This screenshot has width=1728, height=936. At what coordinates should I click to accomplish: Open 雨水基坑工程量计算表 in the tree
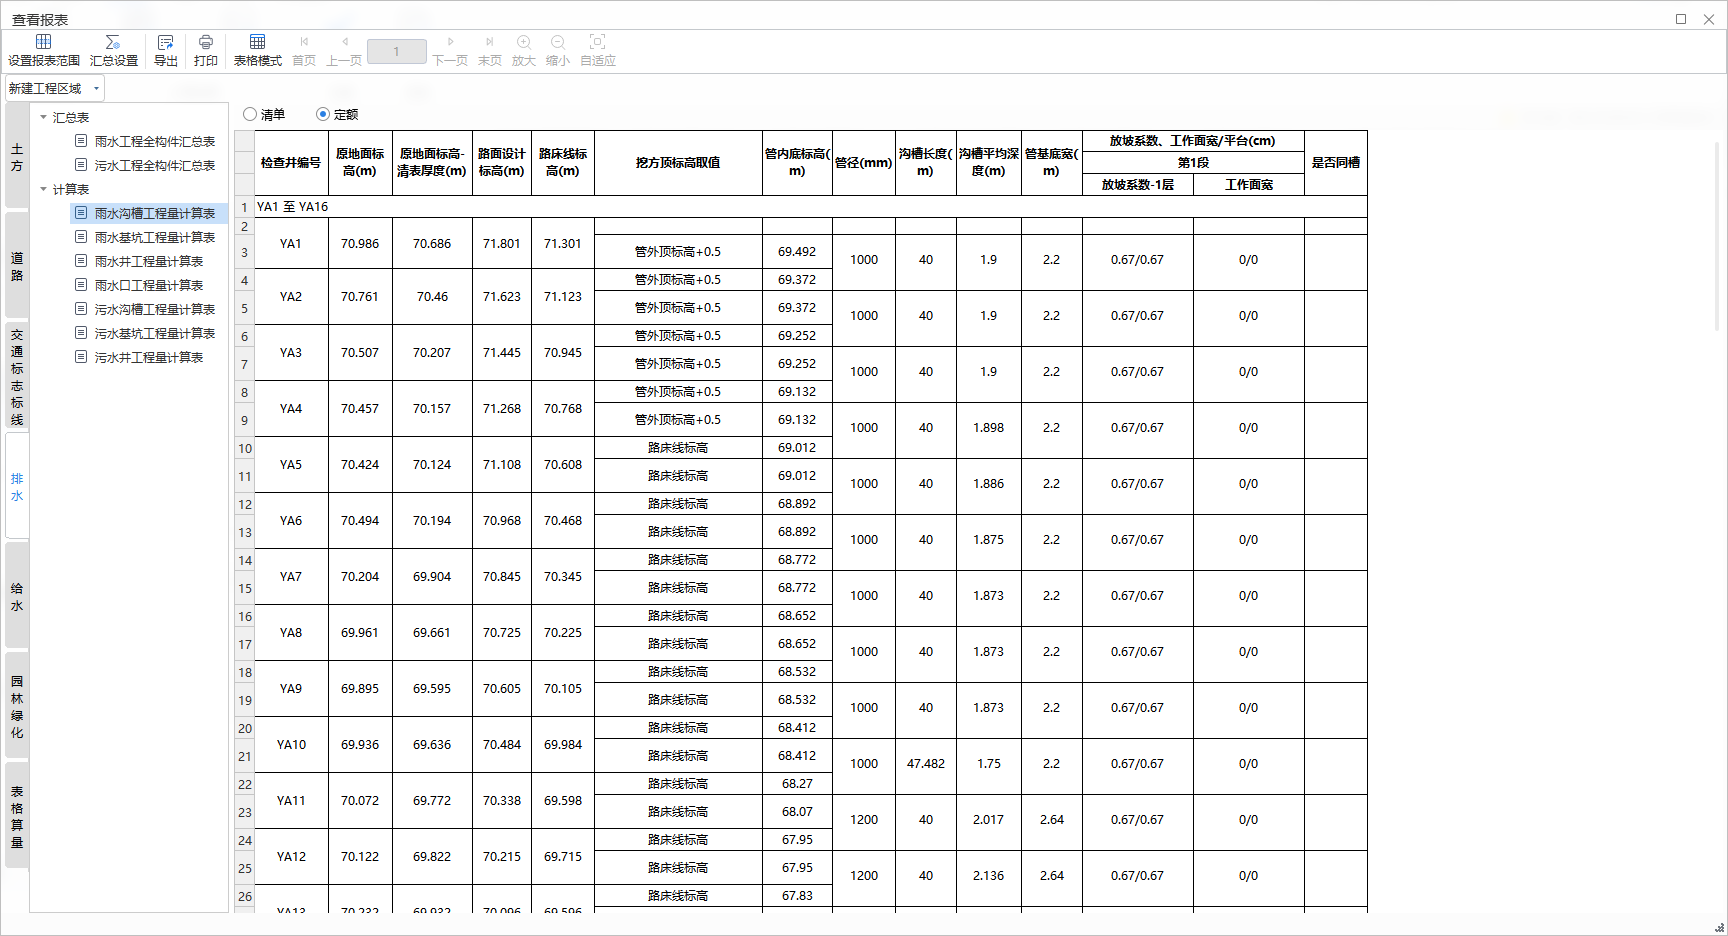pyautogui.click(x=154, y=238)
